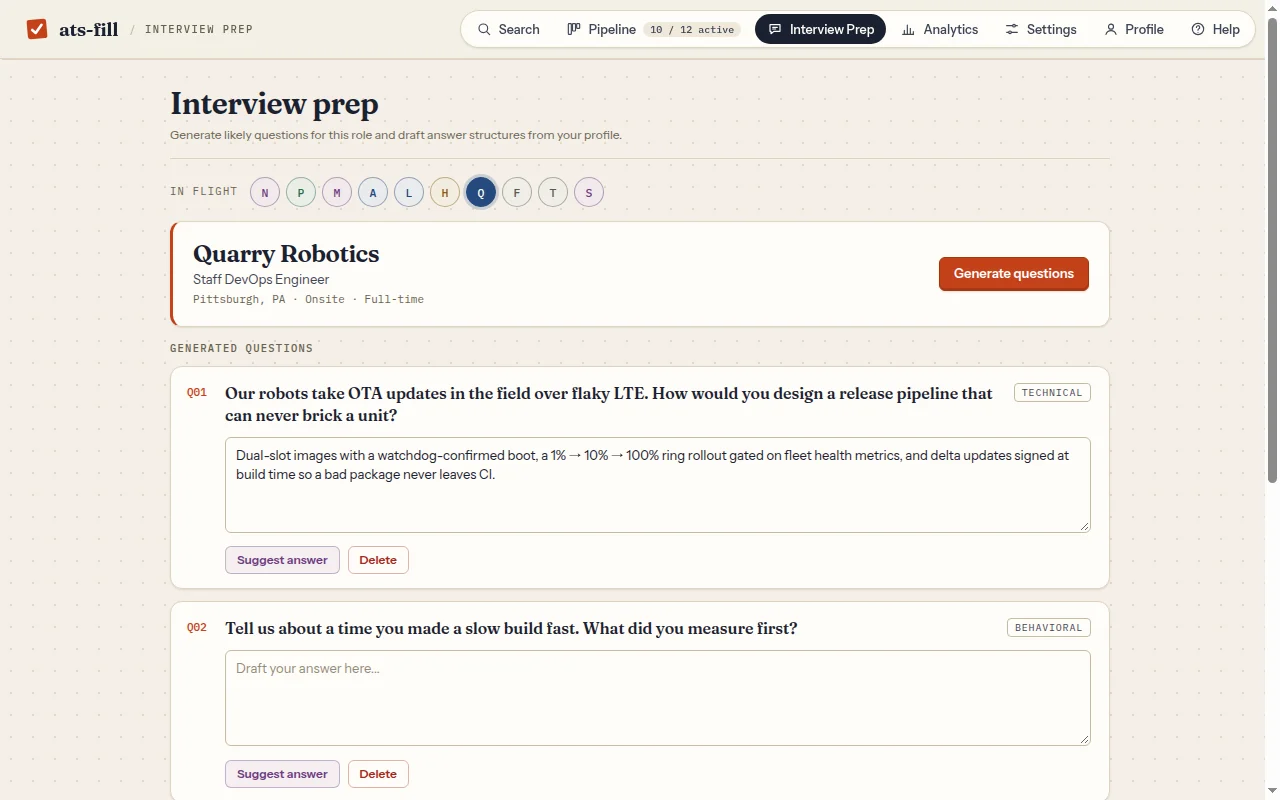Click the 10 / 12 active badge
The height and width of the screenshot is (800, 1280).
tap(692, 29)
